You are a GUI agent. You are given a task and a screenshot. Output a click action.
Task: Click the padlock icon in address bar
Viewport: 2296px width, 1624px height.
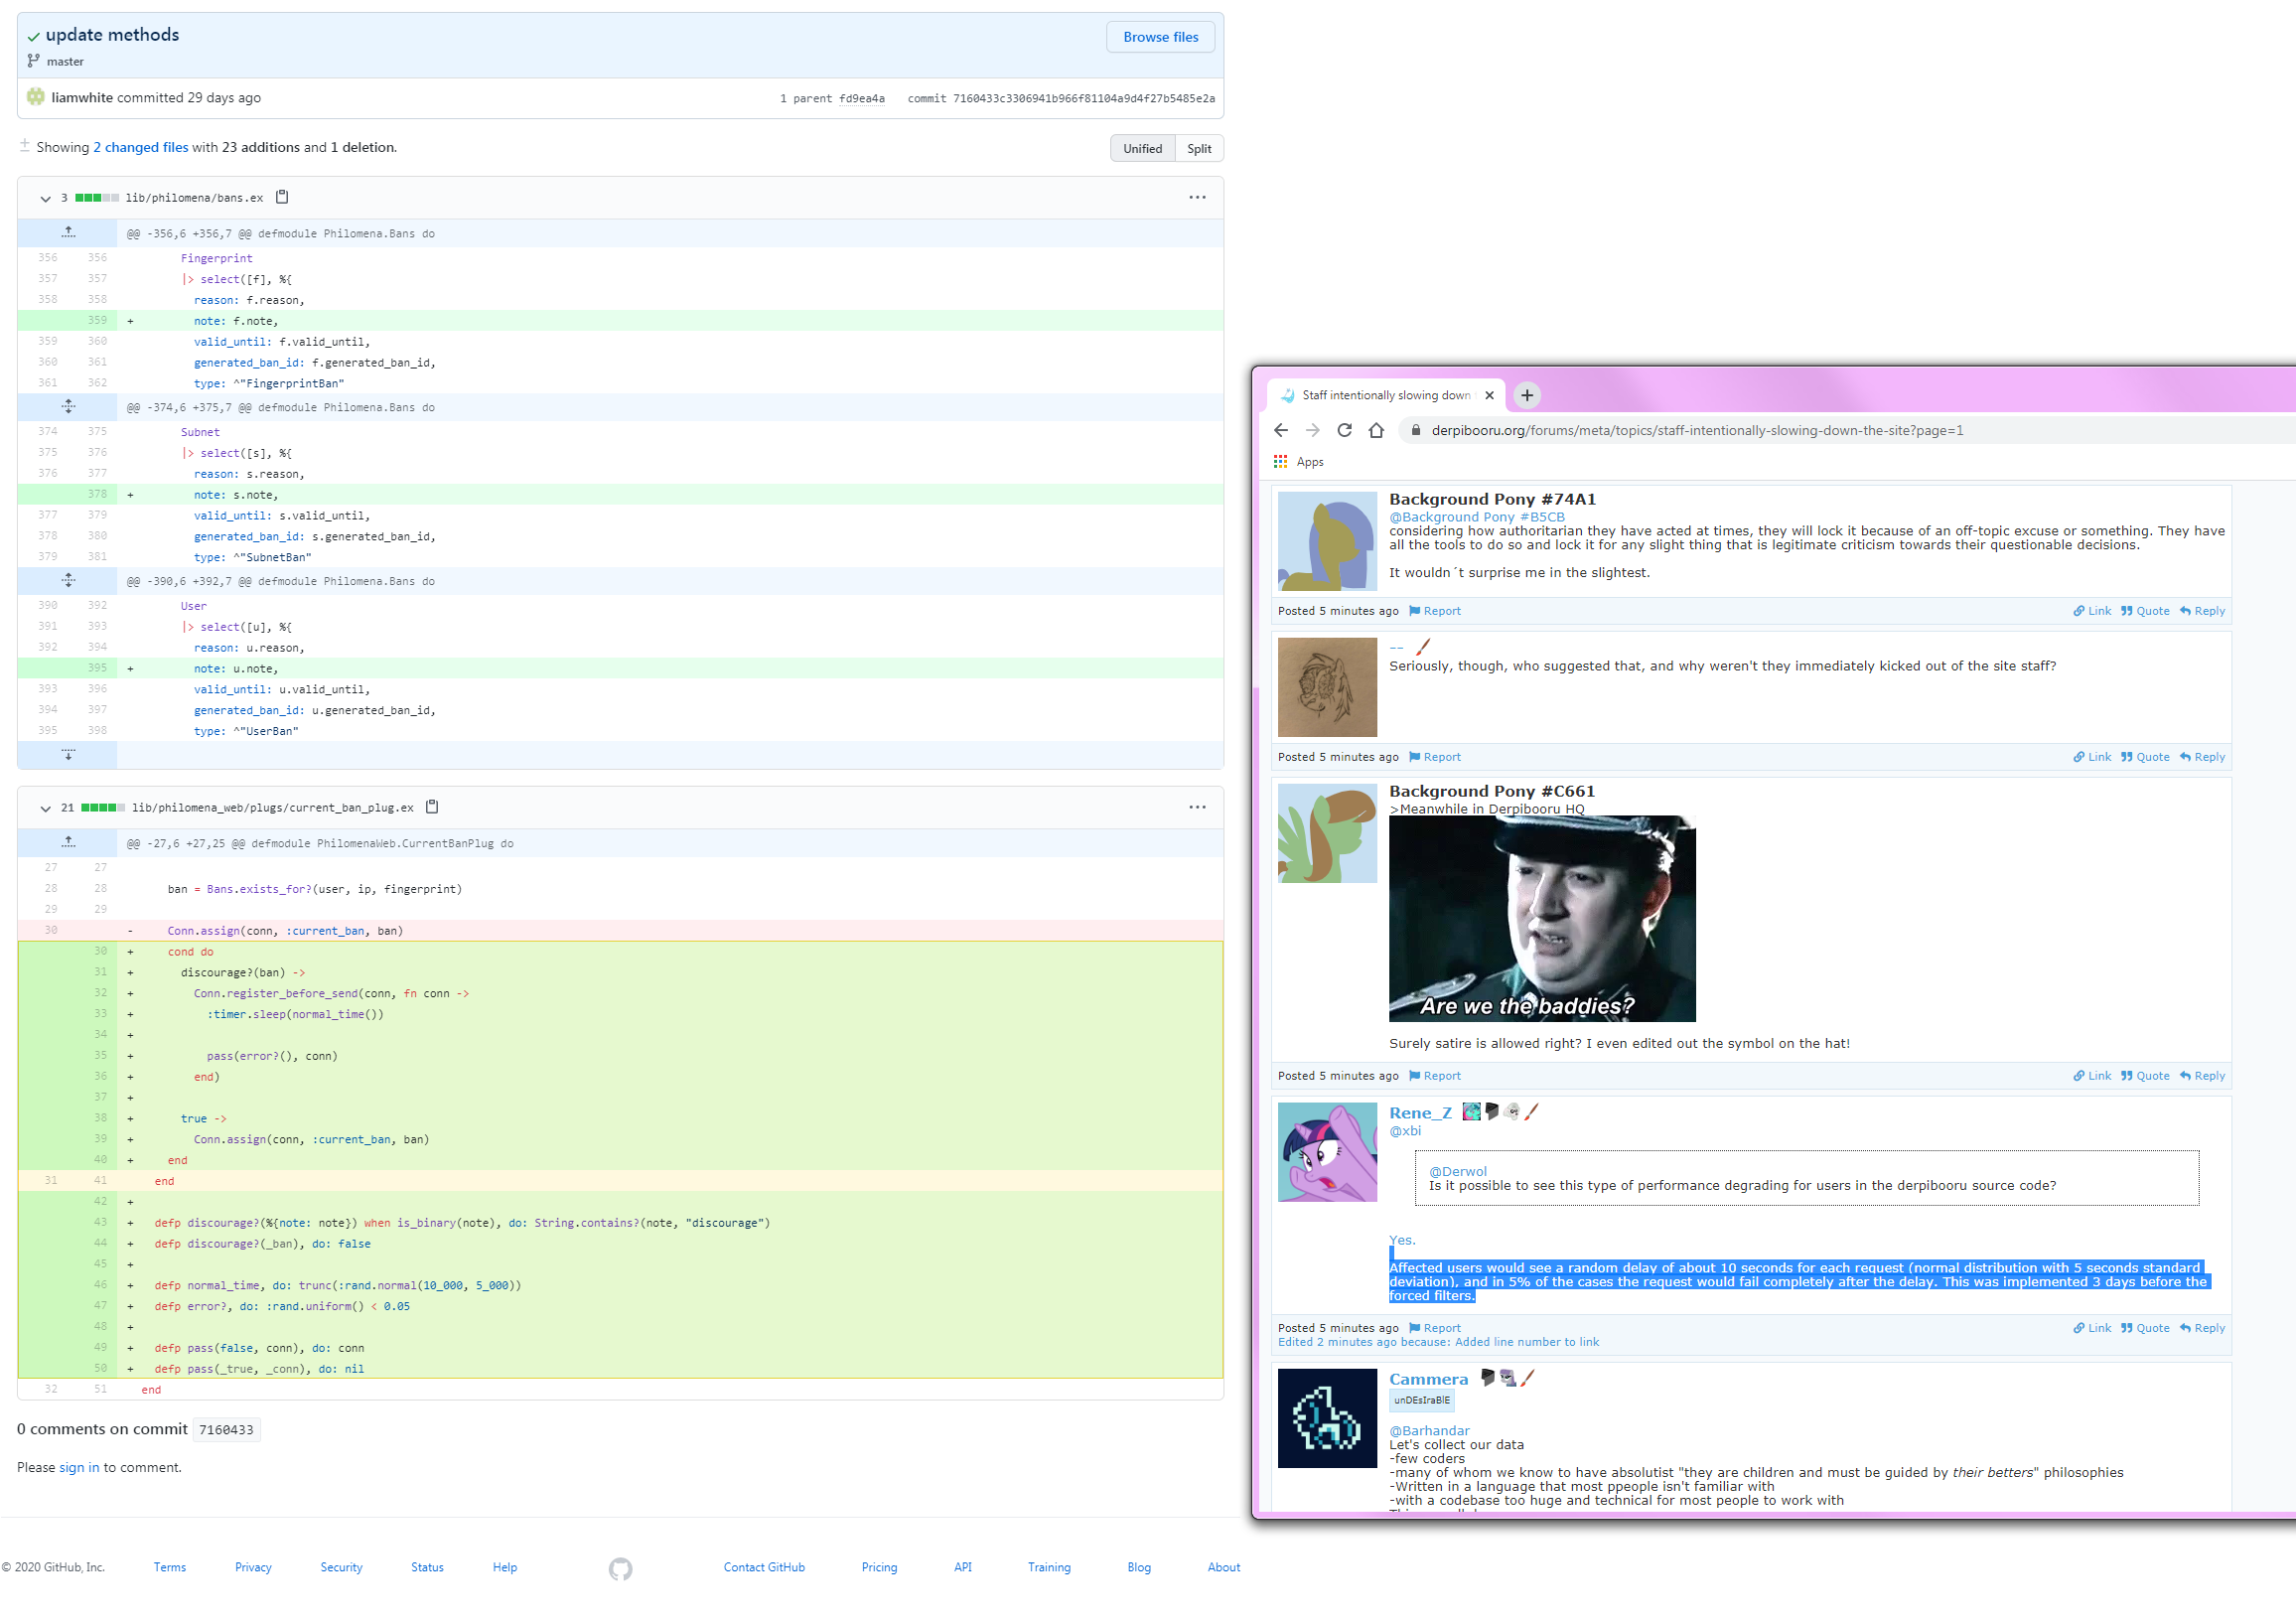click(1415, 431)
